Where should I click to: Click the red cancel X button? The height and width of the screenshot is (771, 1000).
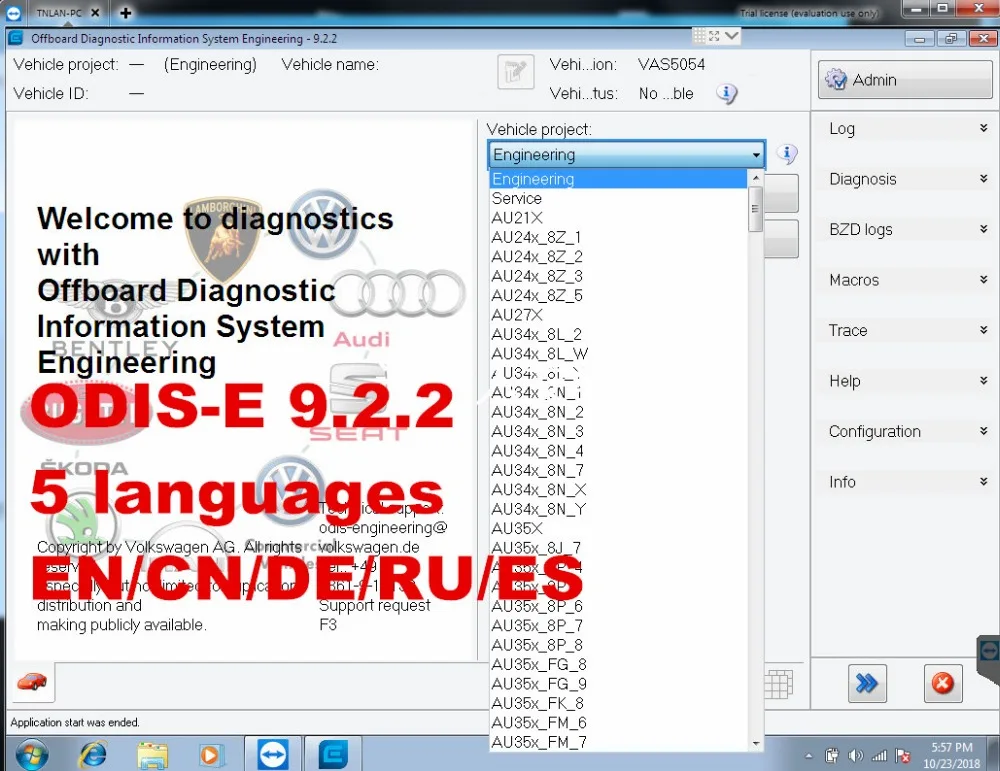(x=943, y=684)
